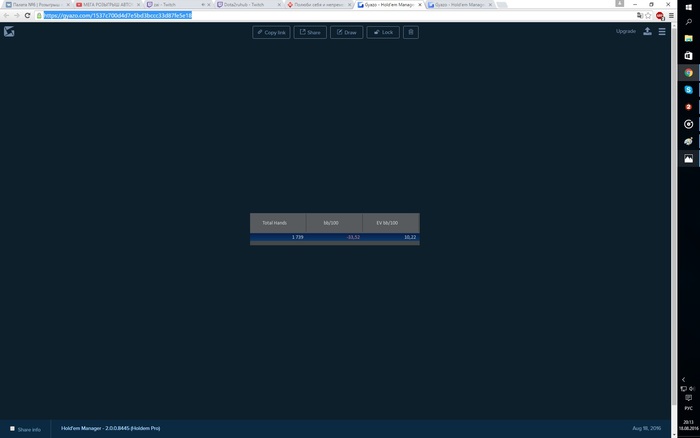Open the red adblock extension icon
The image size is (700, 438).
click(660, 16)
